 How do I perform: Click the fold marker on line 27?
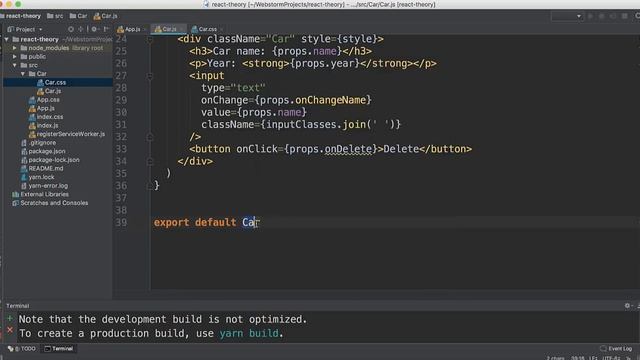pos(150,76)
